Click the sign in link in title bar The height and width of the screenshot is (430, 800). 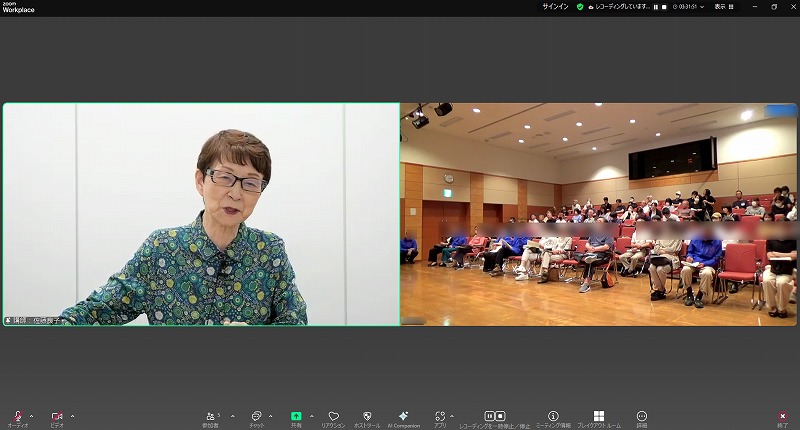pos(555,6)
